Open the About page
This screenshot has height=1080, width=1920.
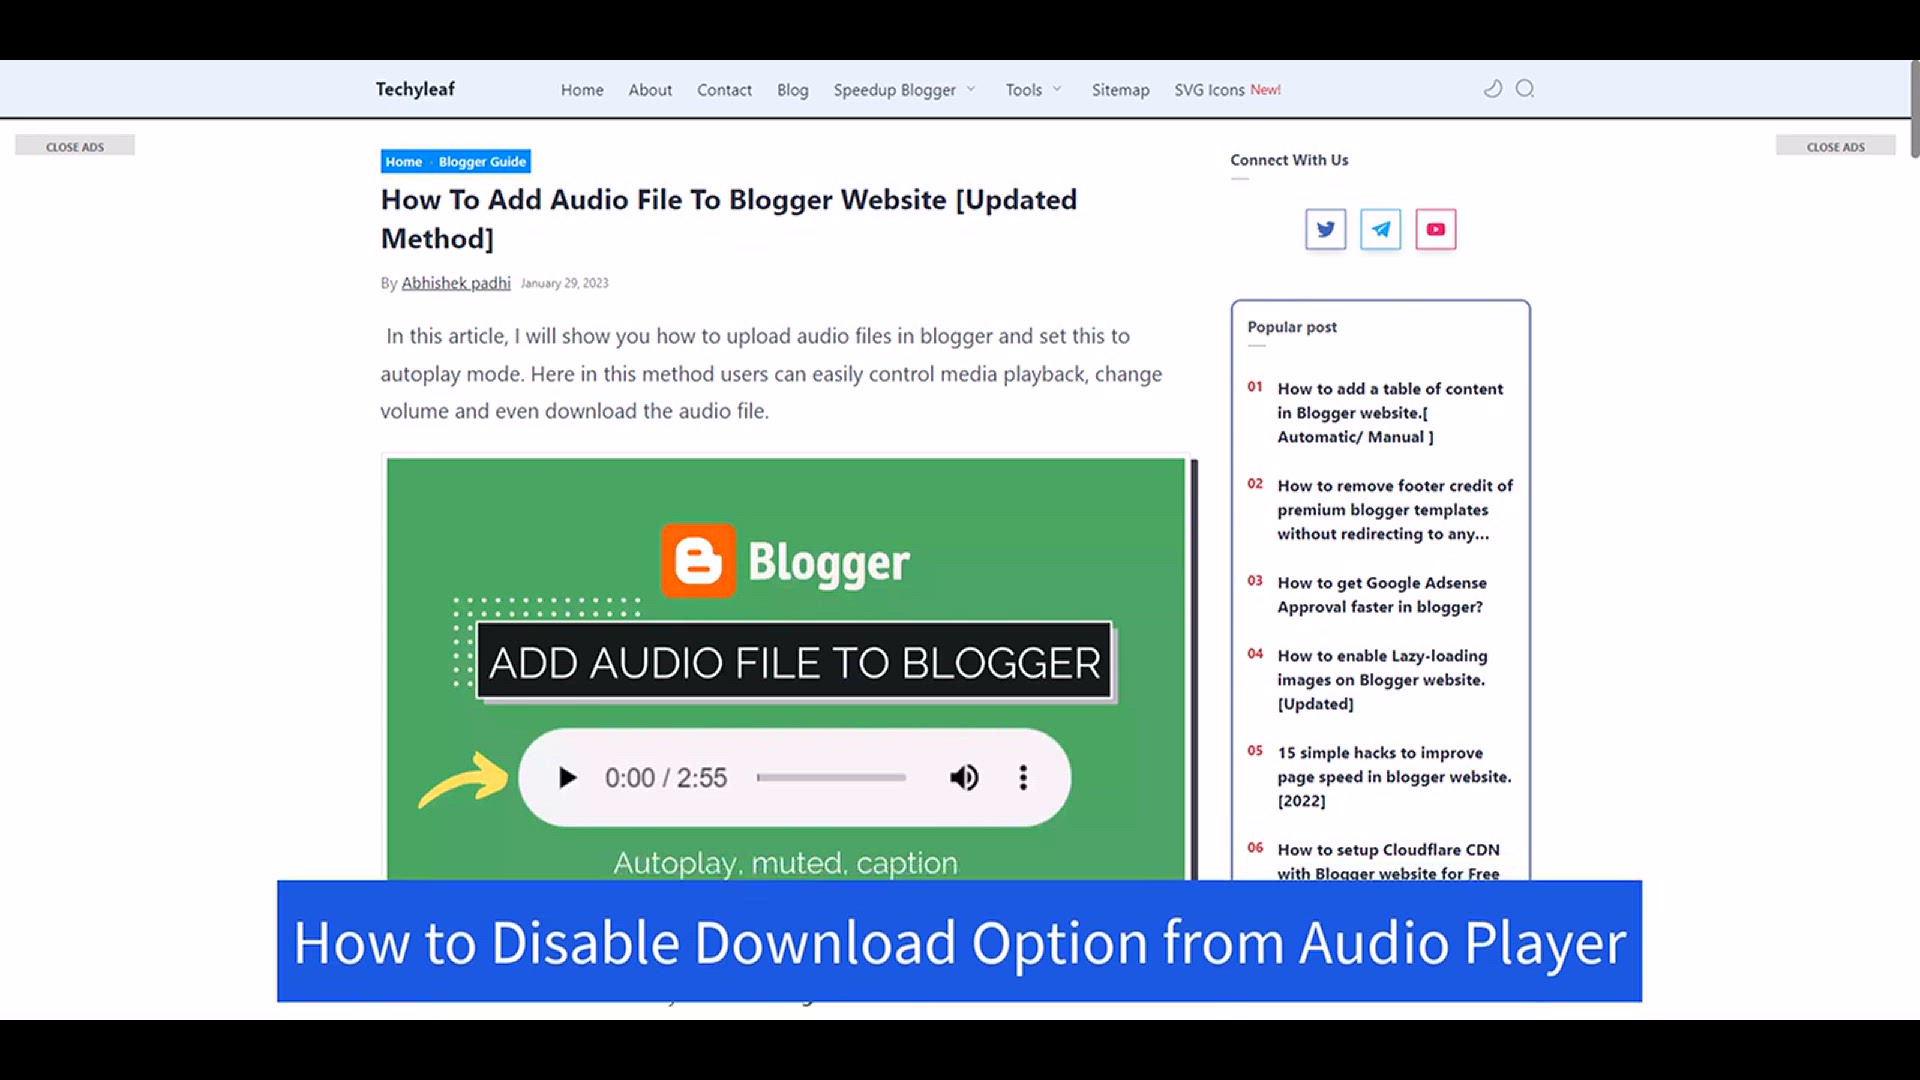(650, 90)
